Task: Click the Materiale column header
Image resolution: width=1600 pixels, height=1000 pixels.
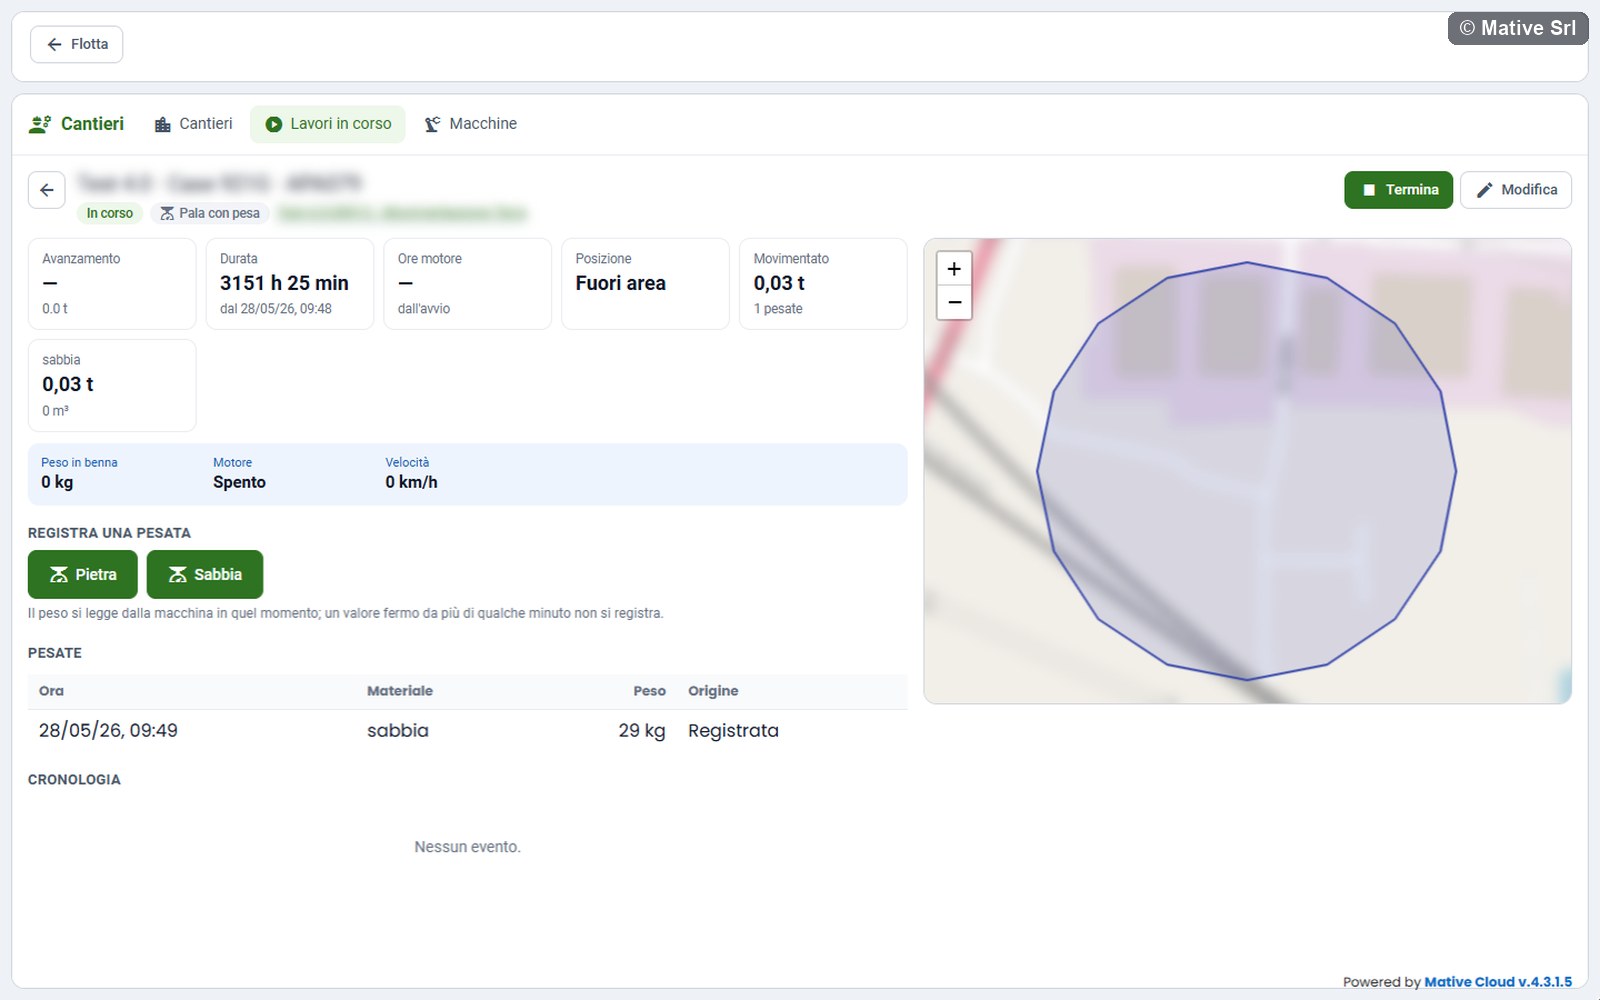Action: click(400, 691)
